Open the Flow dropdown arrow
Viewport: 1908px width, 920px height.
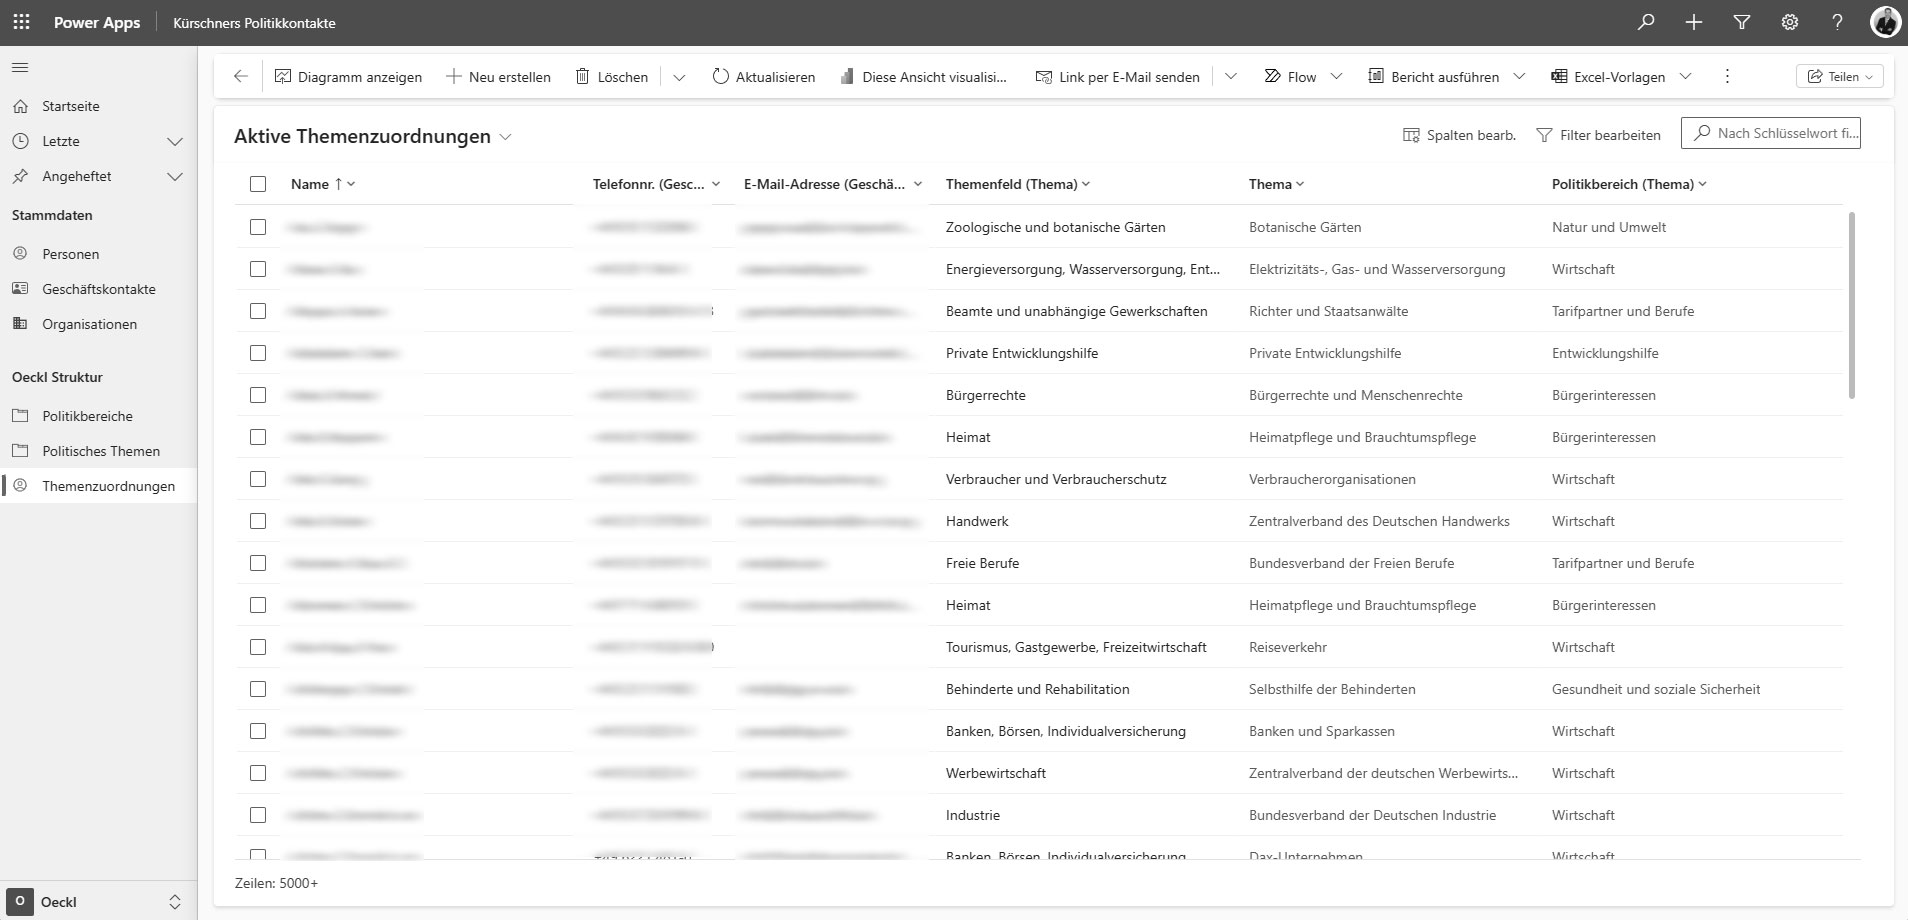pos(1336,77)
